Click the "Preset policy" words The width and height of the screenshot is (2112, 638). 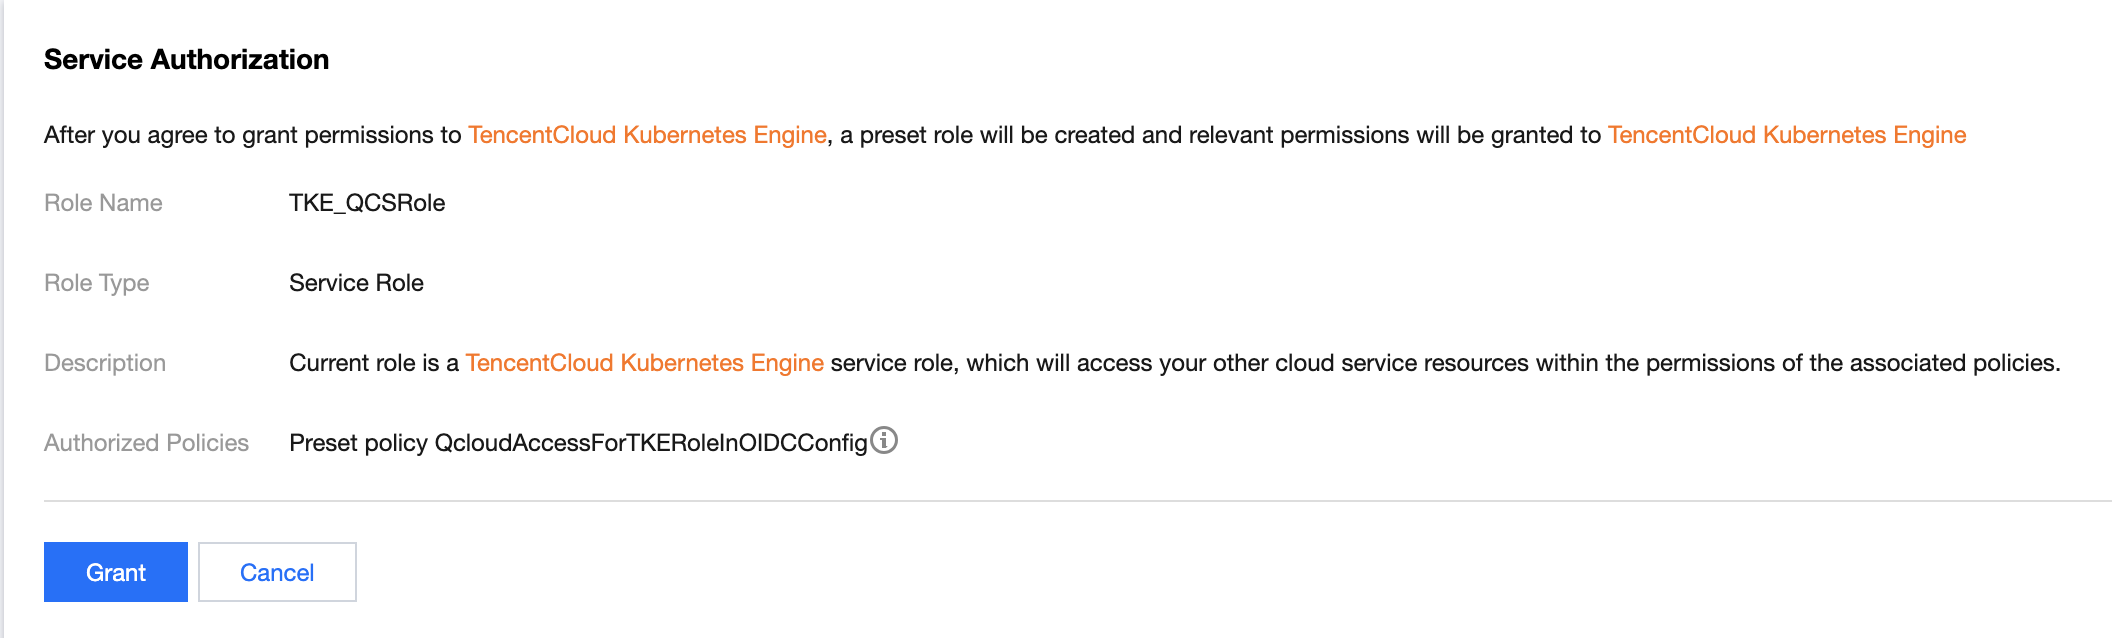pos(358,443)
